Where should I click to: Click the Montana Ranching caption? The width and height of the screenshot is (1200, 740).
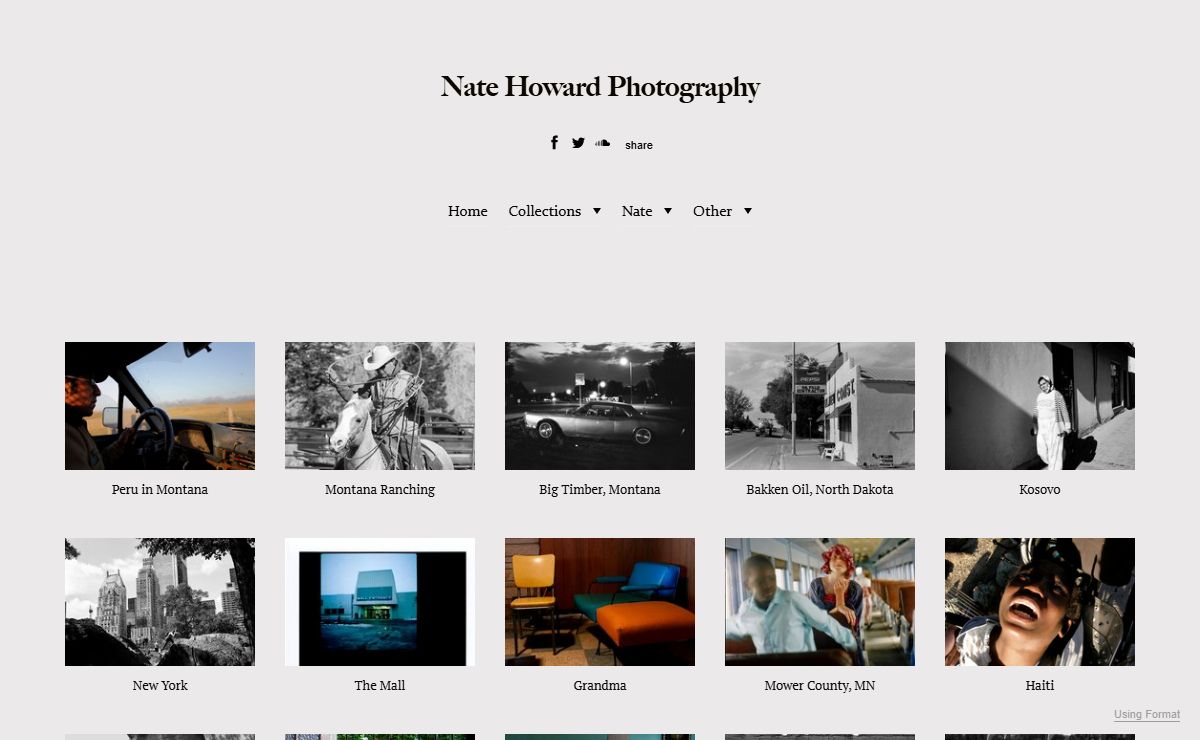pyautogui.click(x=380, y=490)
